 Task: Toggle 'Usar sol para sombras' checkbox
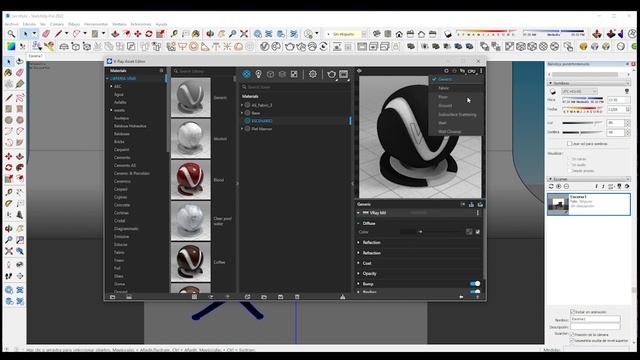click(569, 144)
